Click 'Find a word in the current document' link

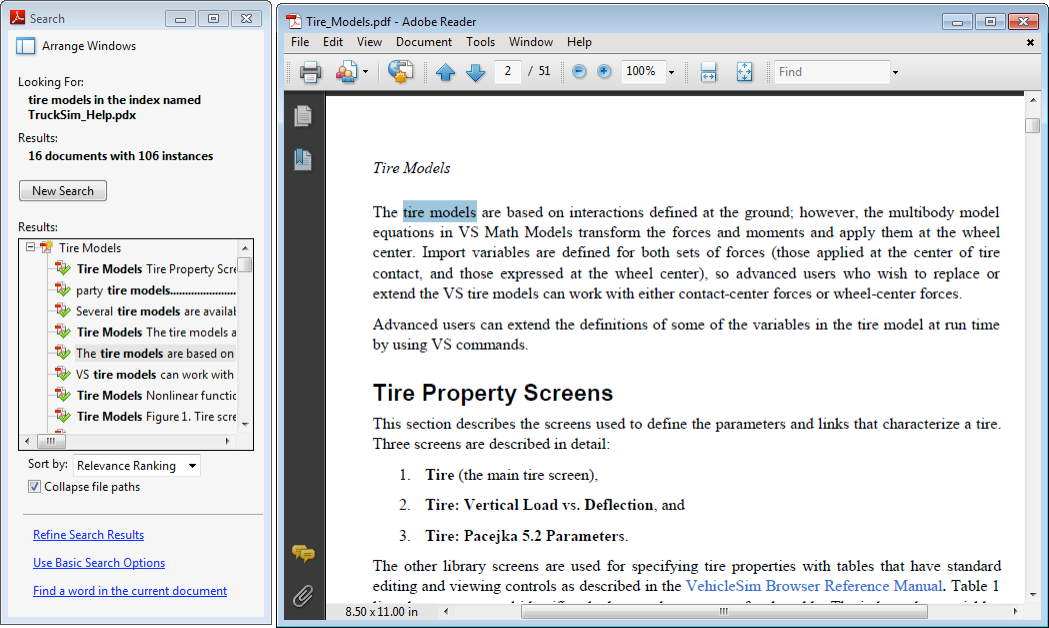coord(130,591)
